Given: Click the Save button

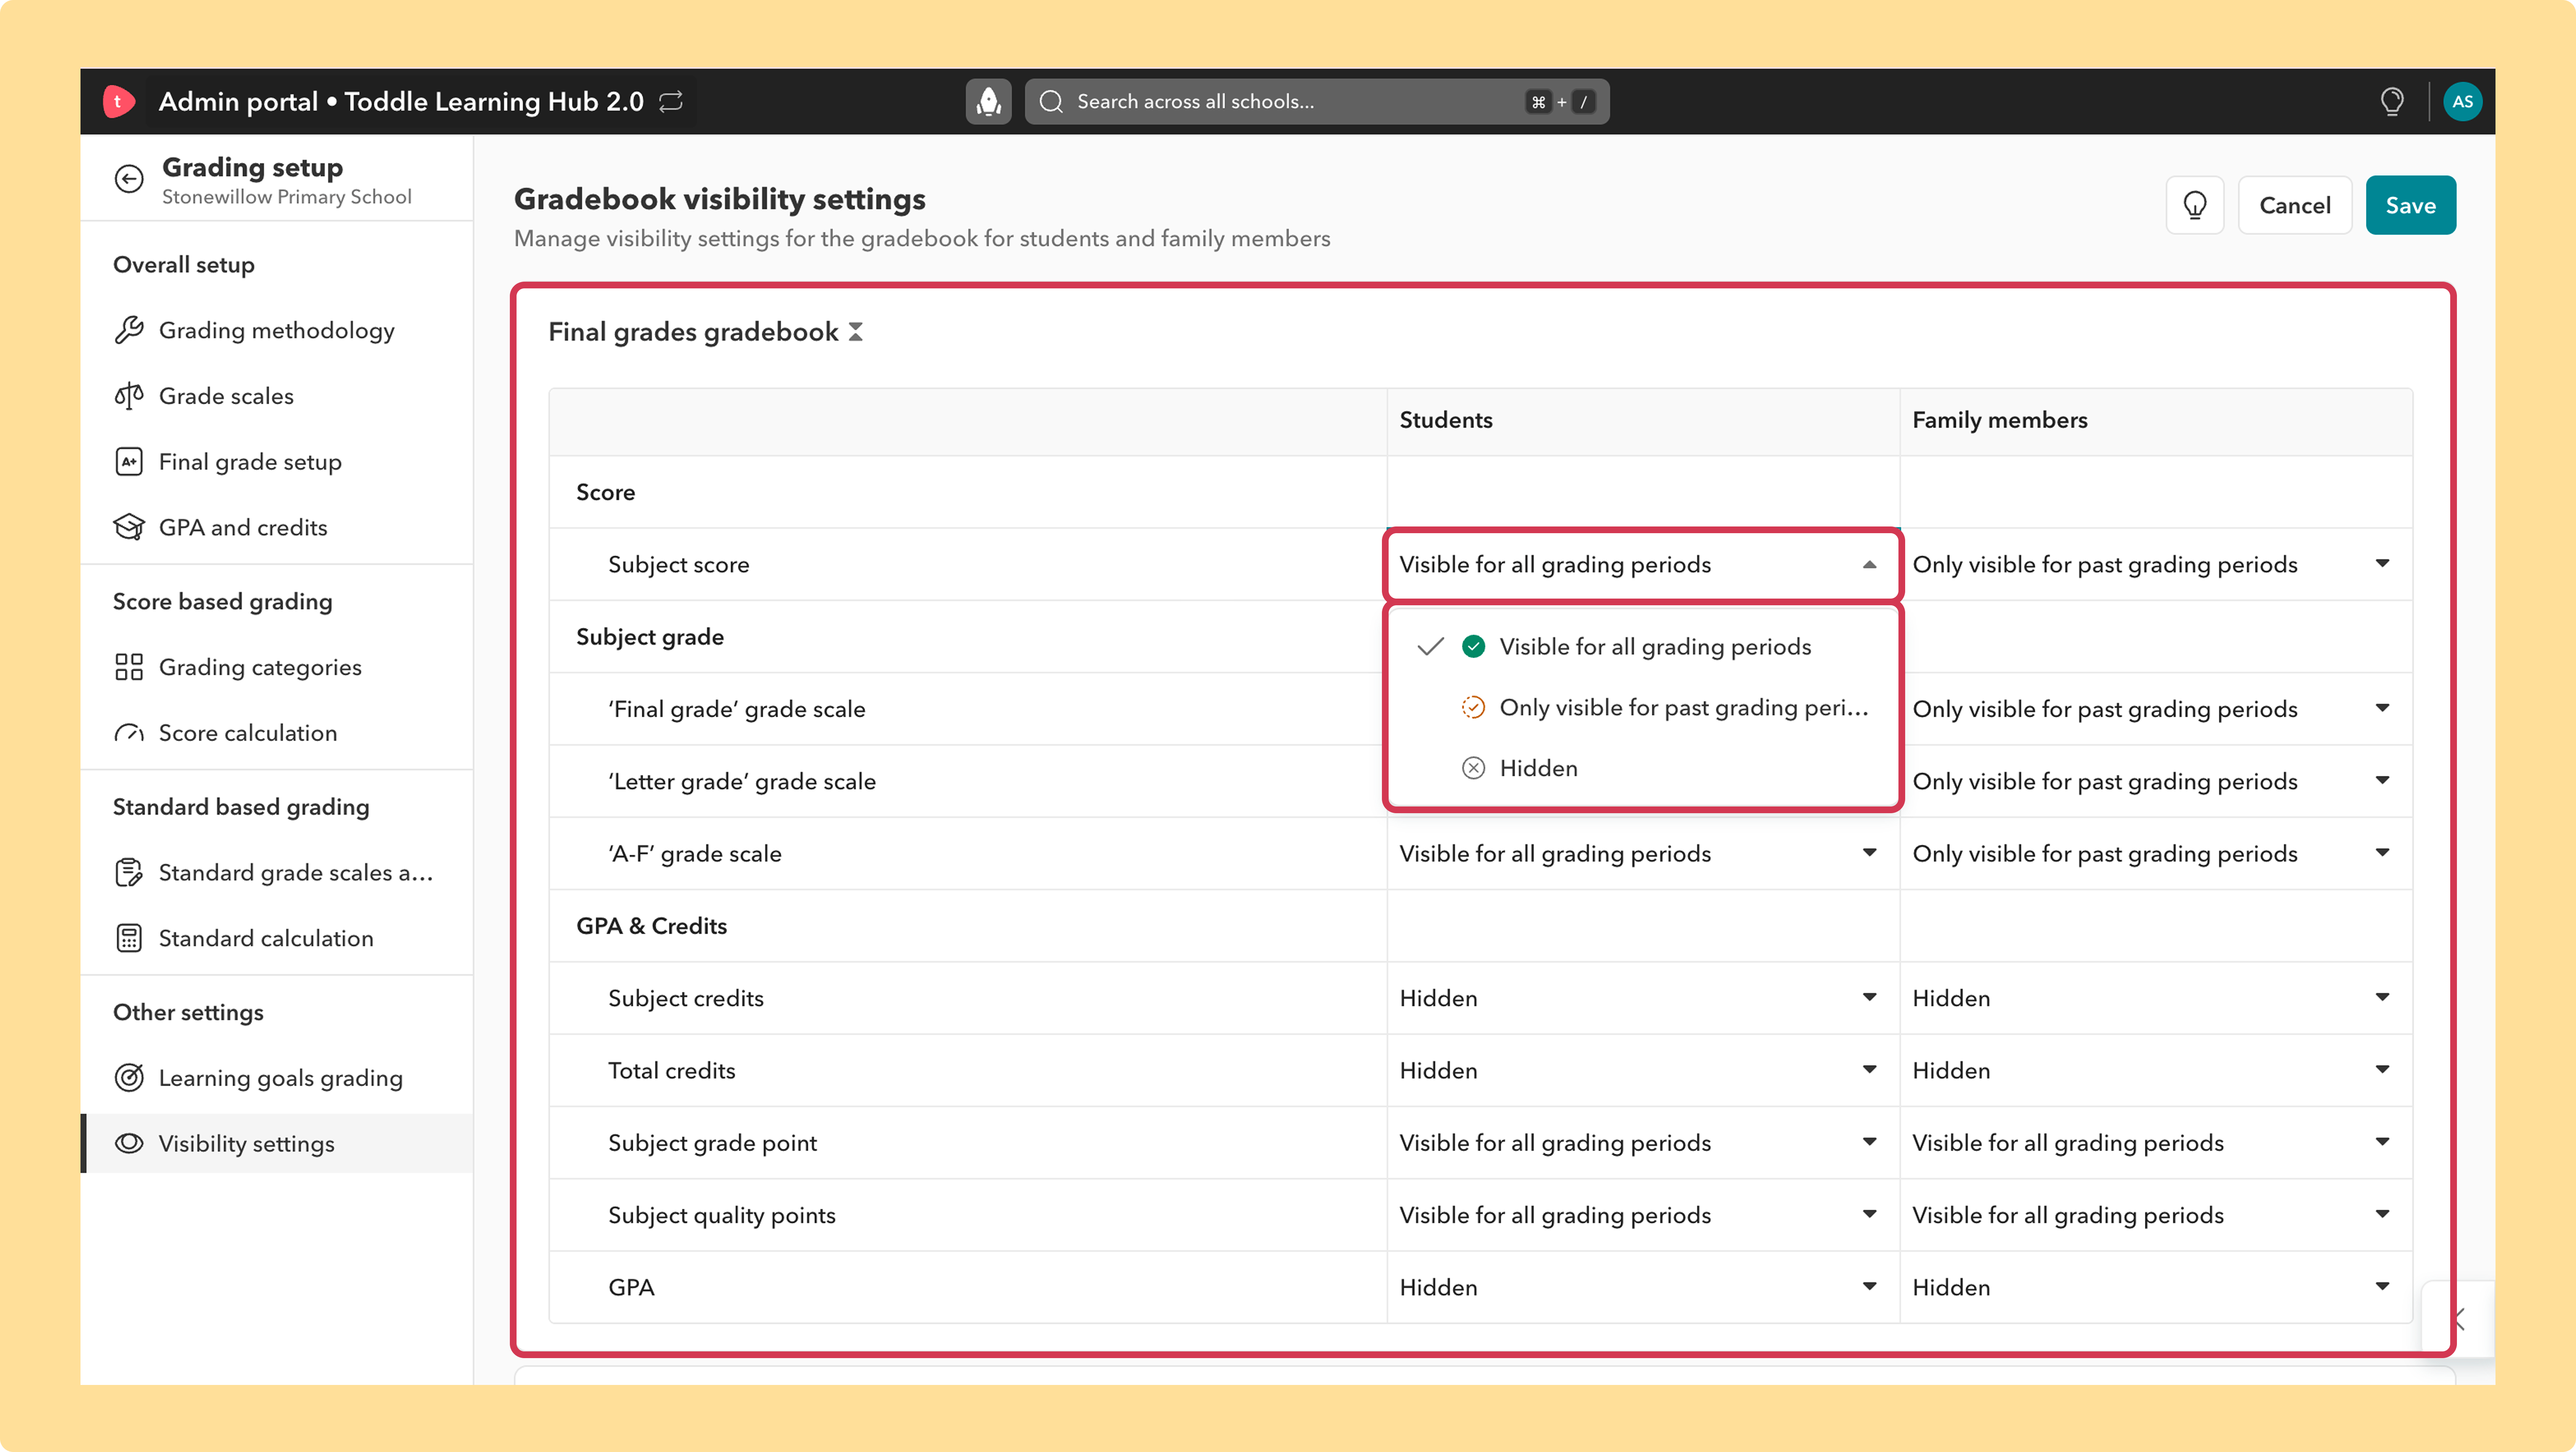Looking at the screenshot, I should click(x=2410, y=205).
